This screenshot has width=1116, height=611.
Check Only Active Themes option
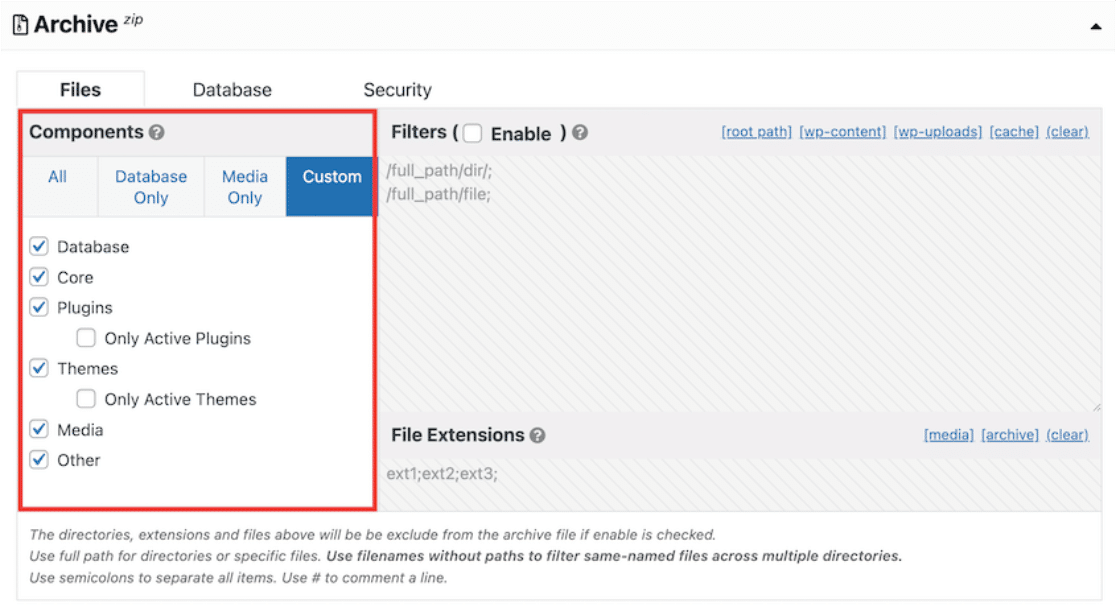[86, 399]
